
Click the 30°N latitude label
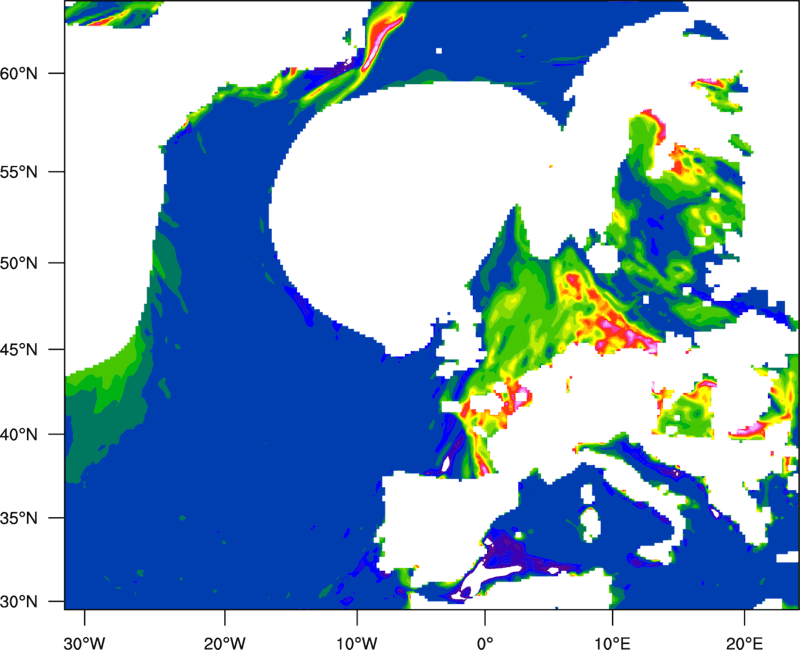[x=19, y=602]
